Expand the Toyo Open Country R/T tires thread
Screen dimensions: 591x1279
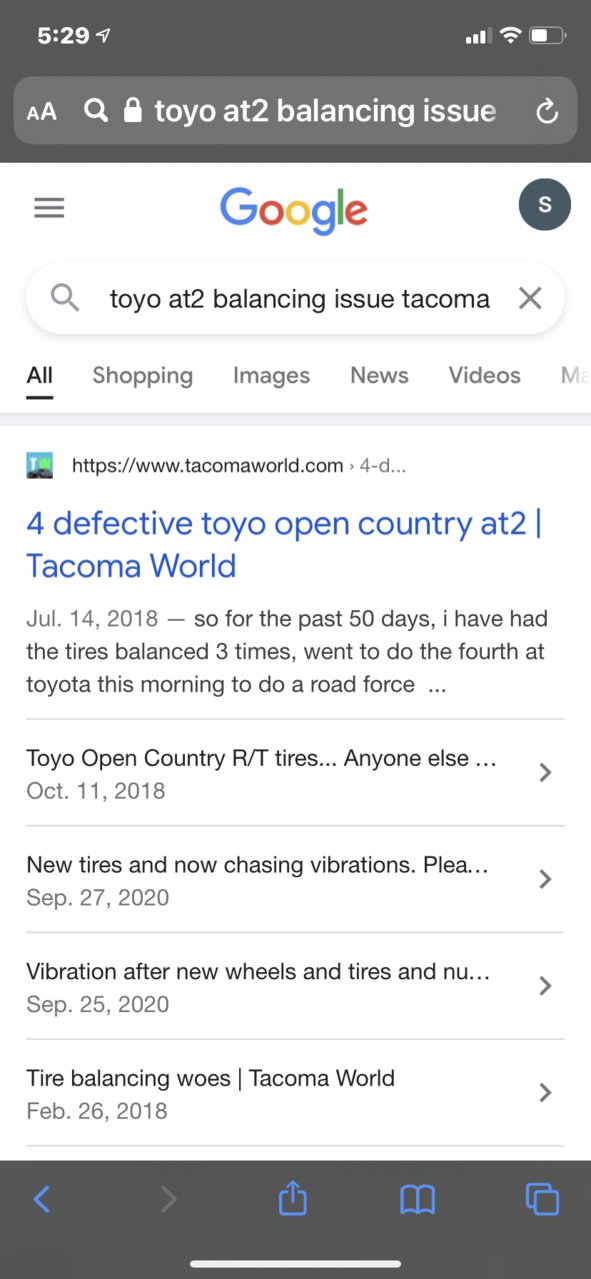[x=295, y=773]
